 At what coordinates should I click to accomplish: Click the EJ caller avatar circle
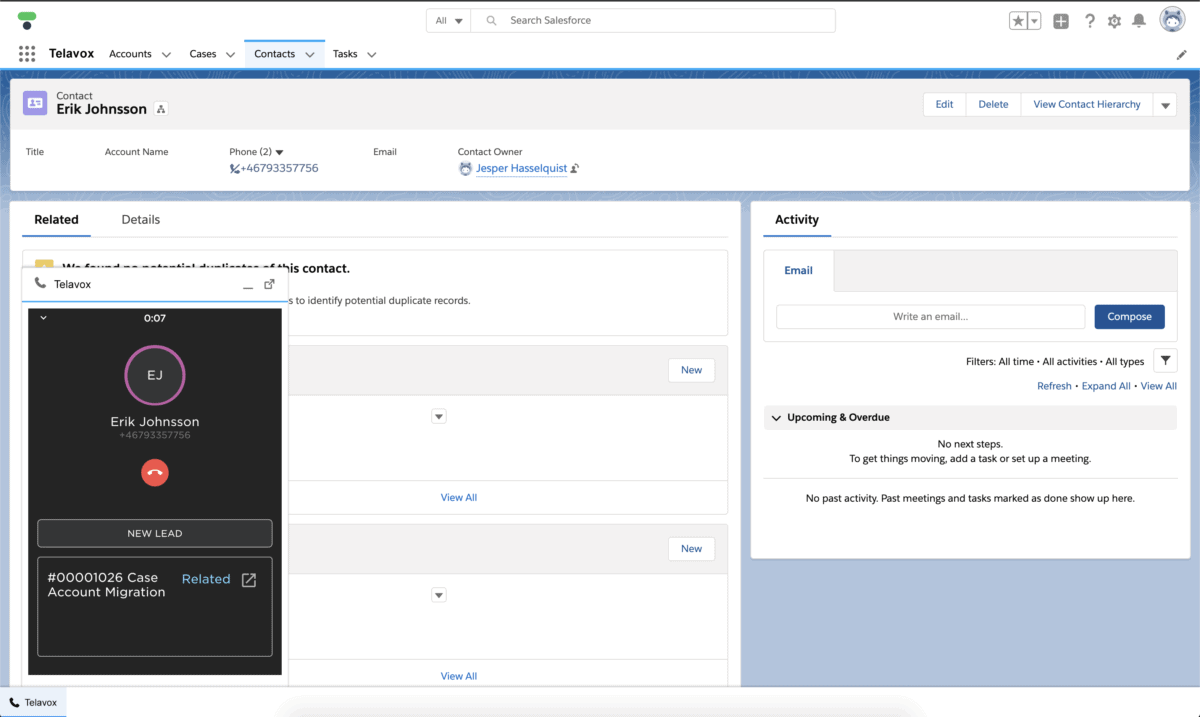click(x=155, y=376)
